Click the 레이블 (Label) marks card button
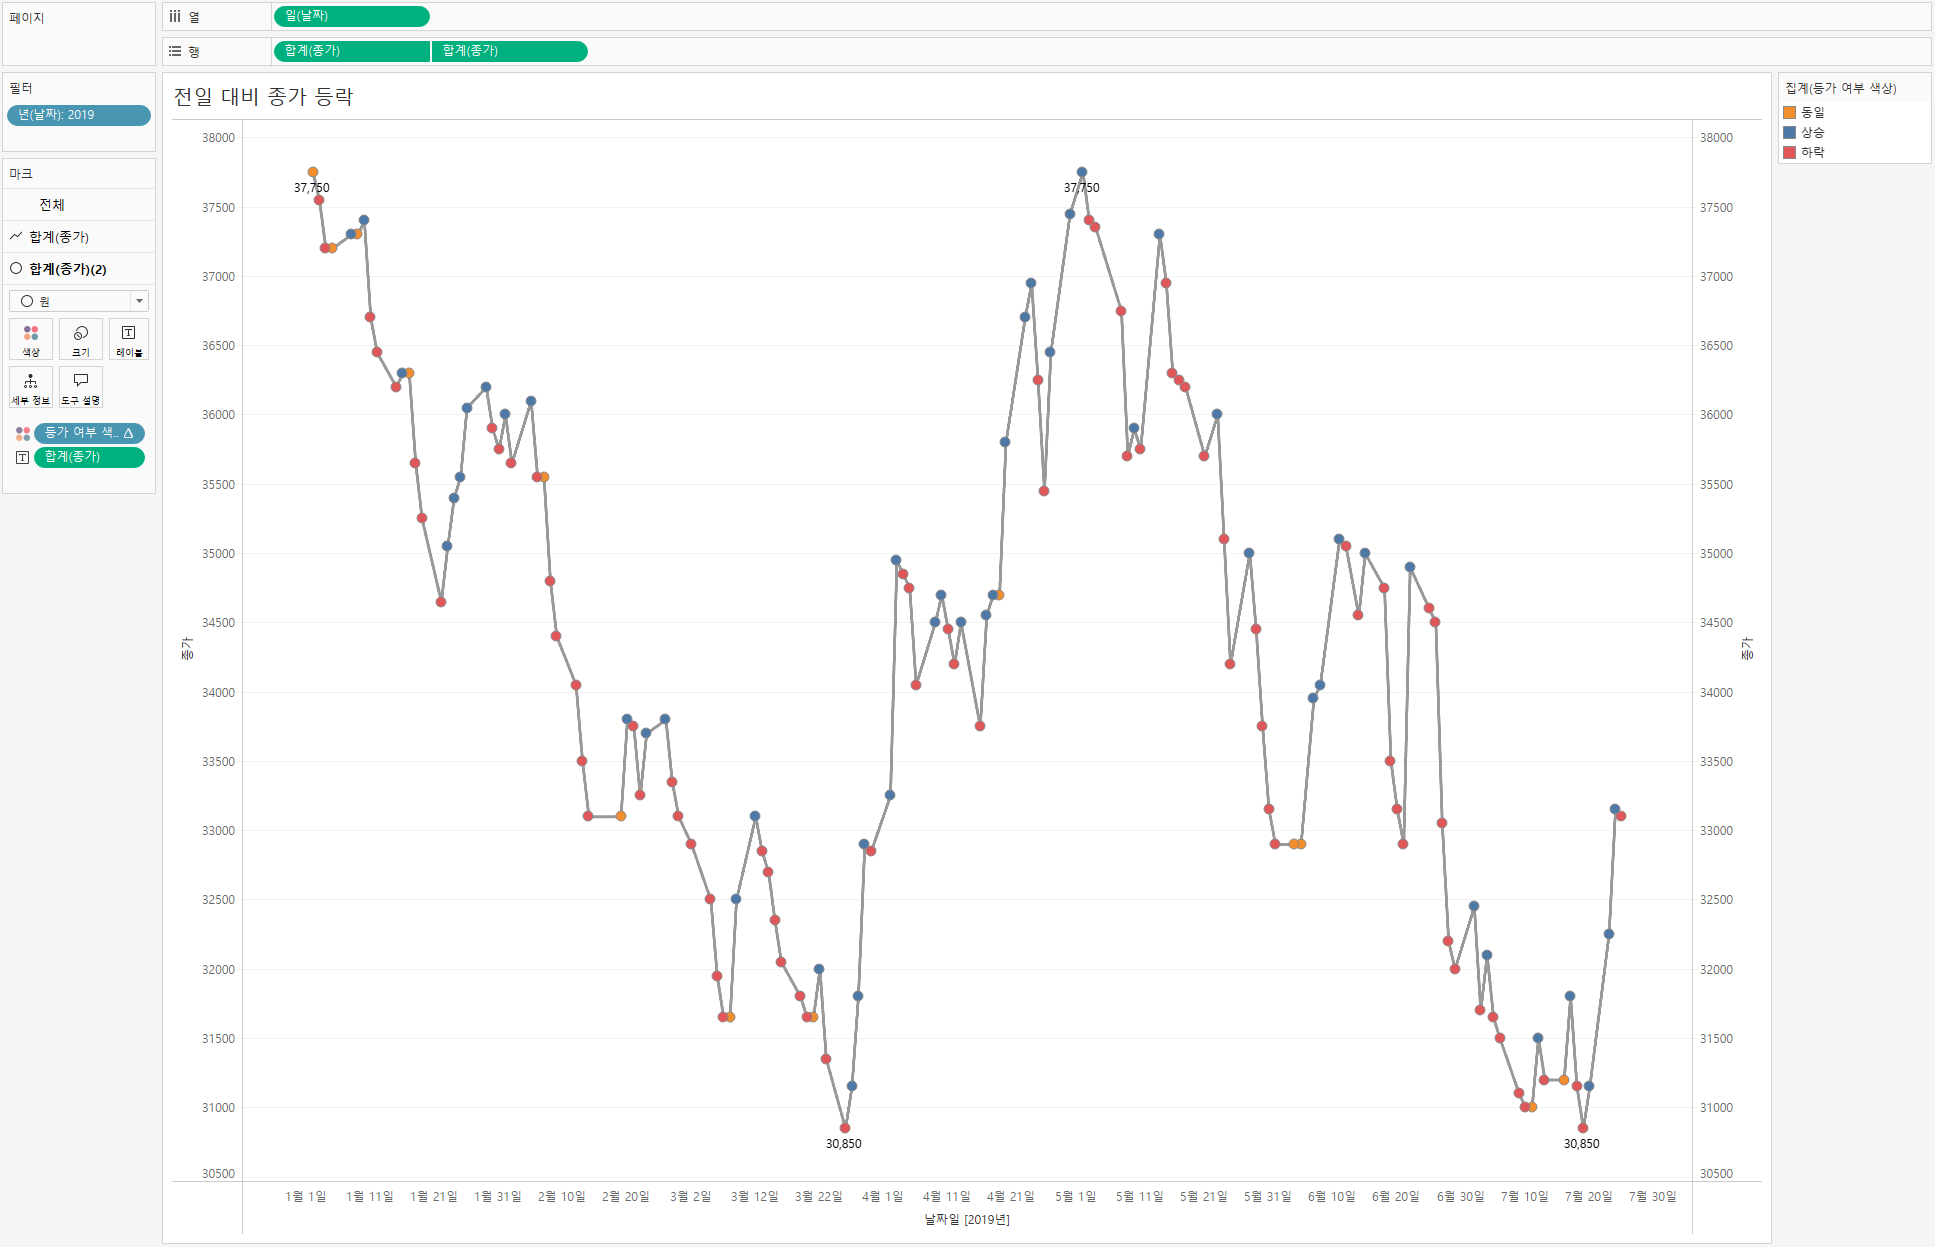This screenshot has height=1247, width=1935. pos(129,339)
